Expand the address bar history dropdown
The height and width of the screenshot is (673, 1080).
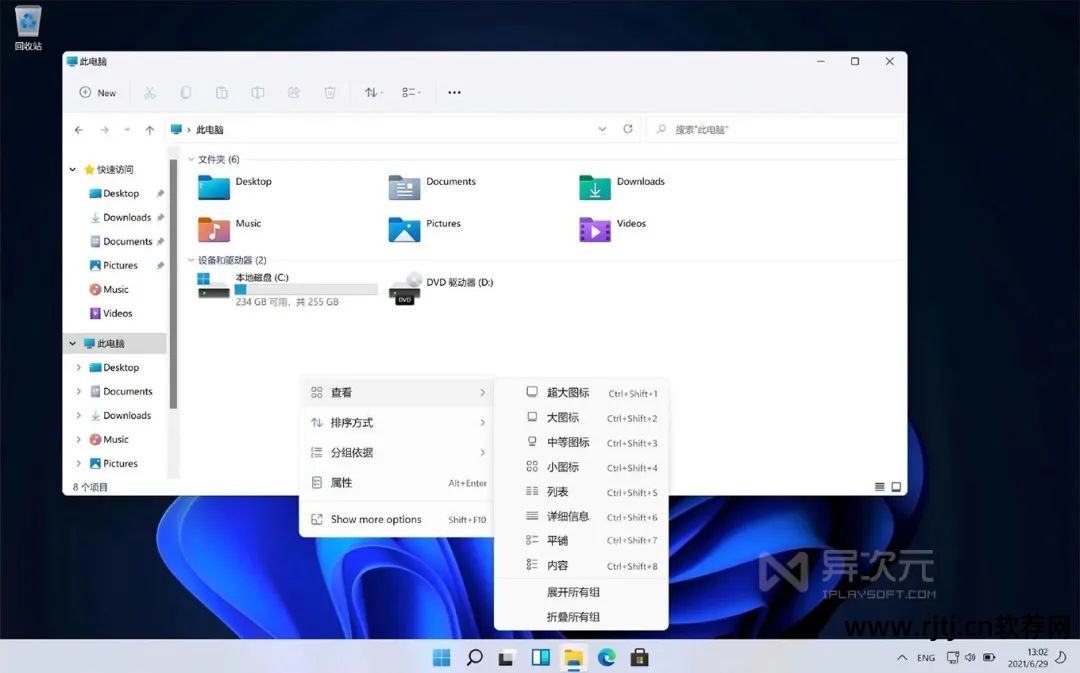[602, 129]
